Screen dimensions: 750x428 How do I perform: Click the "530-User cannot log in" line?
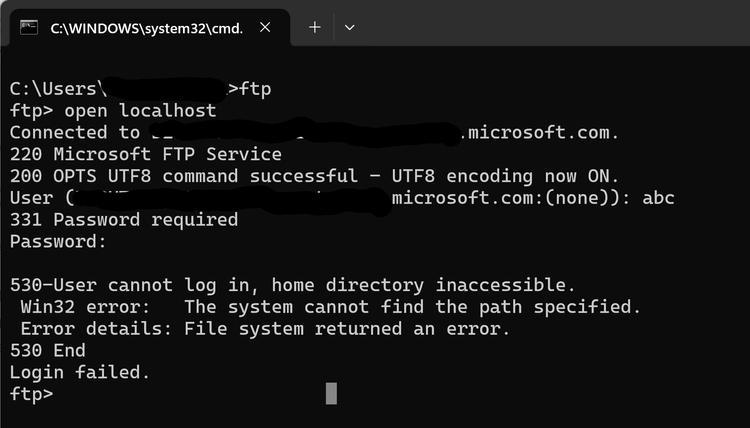[x=292, y=285]
